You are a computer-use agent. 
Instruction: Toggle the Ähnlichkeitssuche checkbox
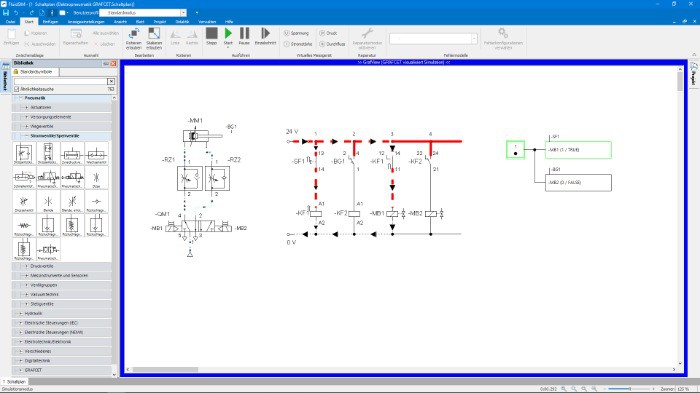point(17,89)
